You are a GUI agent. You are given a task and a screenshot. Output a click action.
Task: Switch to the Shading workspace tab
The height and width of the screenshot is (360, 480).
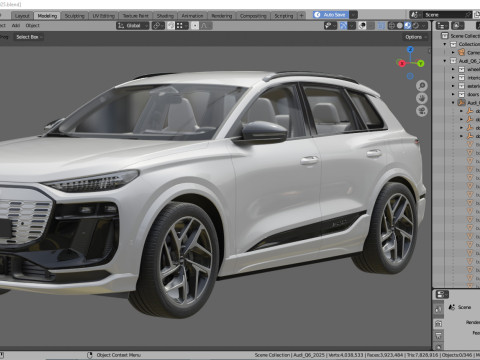pos(165,16)
